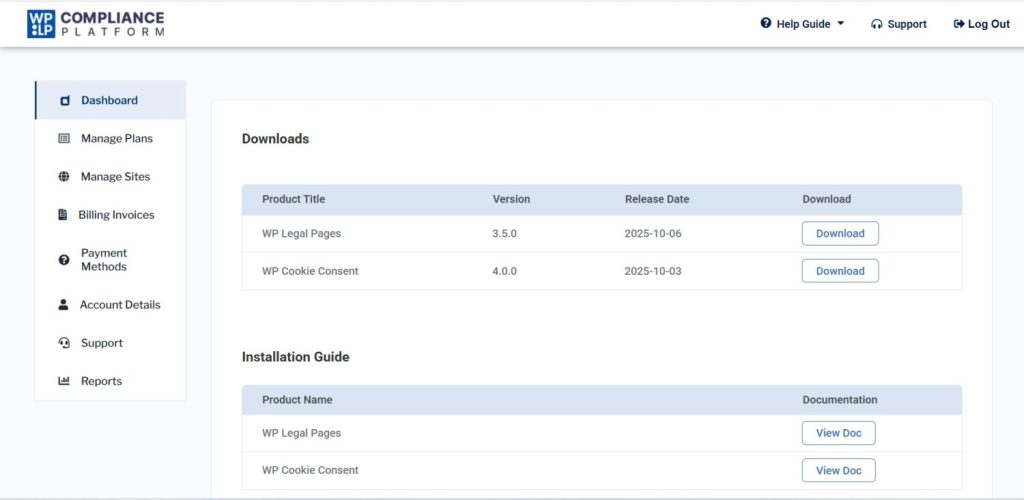Select Payment Methods in sidebar
The image size is (1024, 500).
tap(110, 260)
